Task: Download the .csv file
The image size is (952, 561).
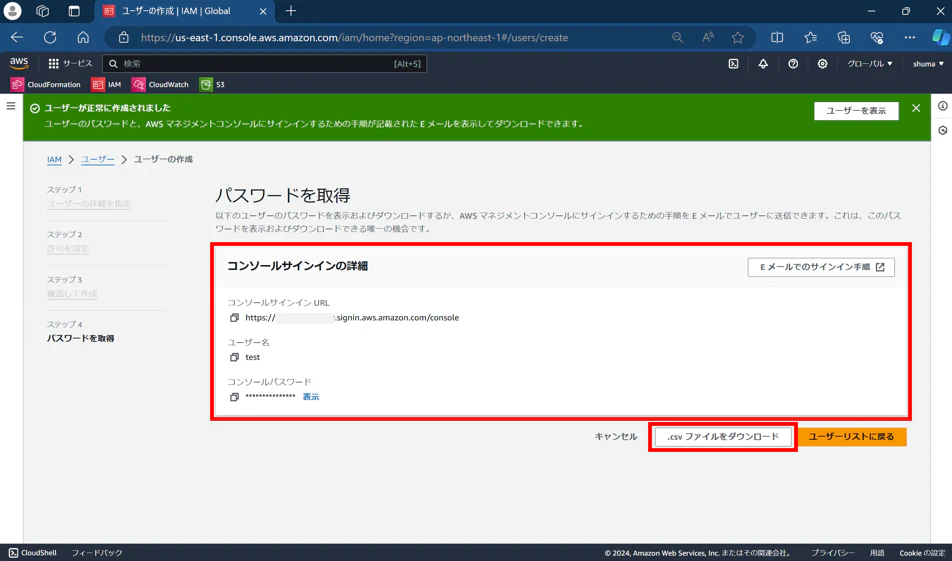Action: [722, 437]
